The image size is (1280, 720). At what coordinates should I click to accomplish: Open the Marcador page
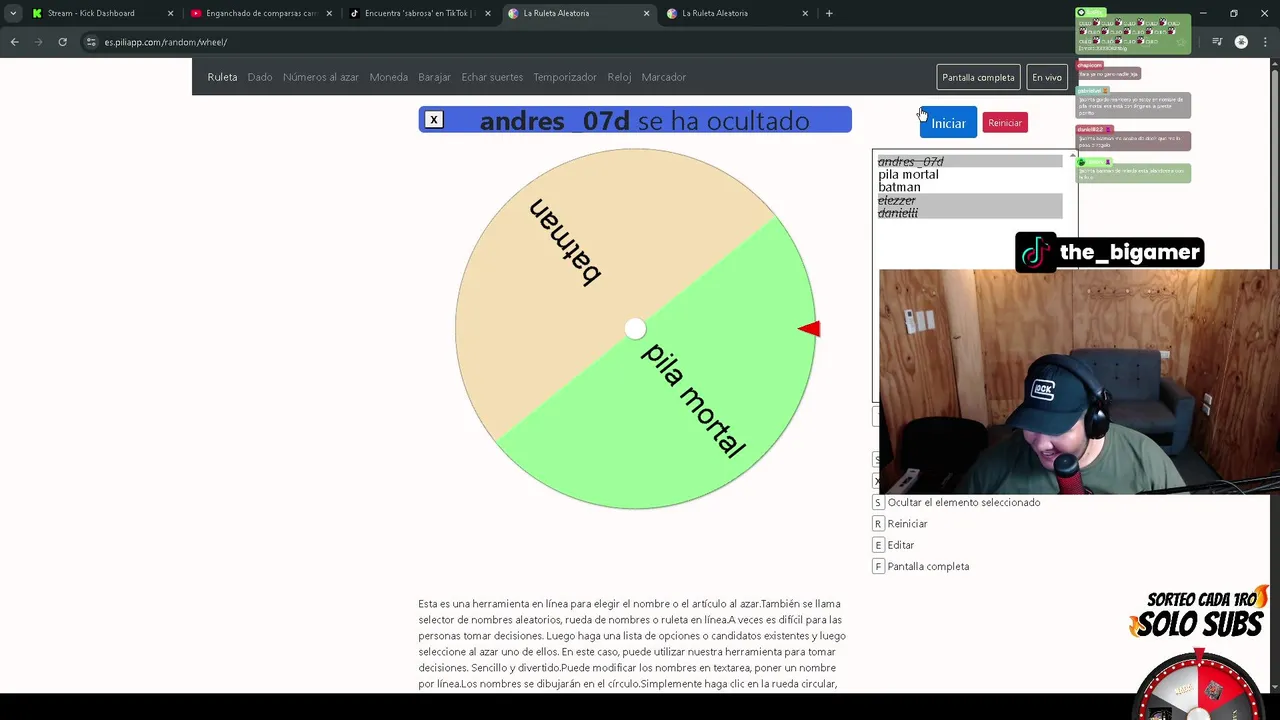click(664, 77)
